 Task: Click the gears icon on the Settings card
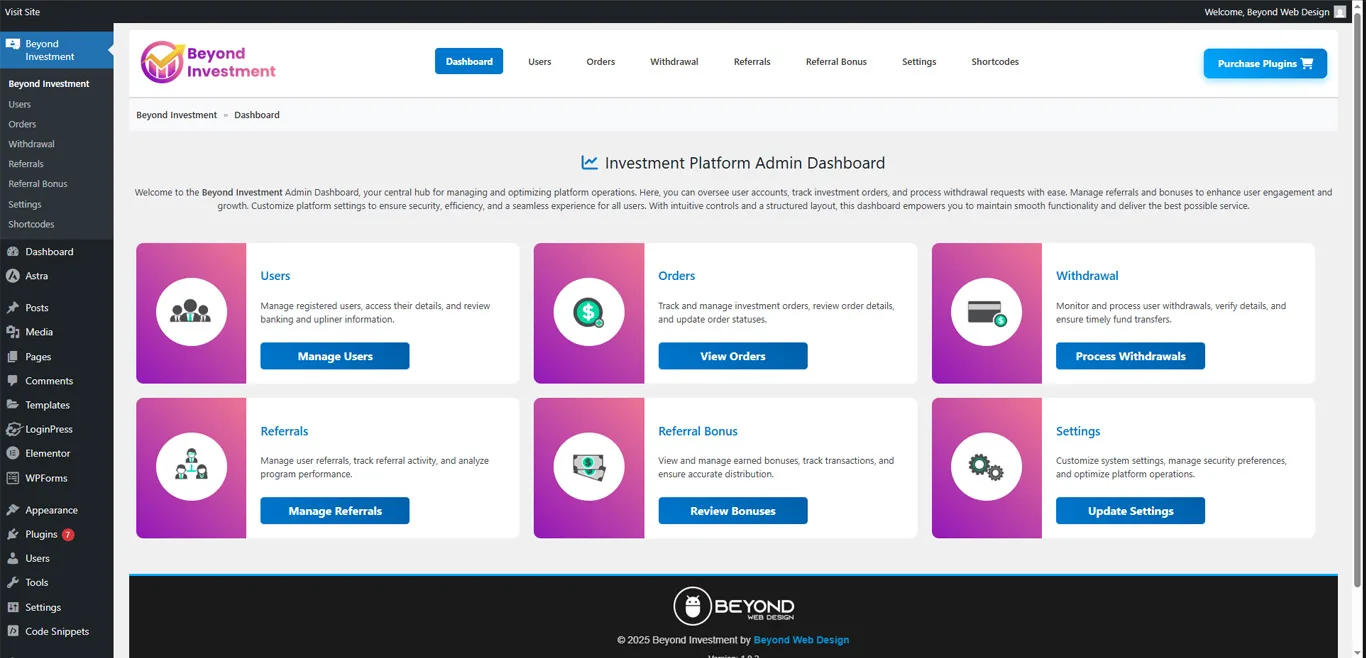click(x=987, y=468)
